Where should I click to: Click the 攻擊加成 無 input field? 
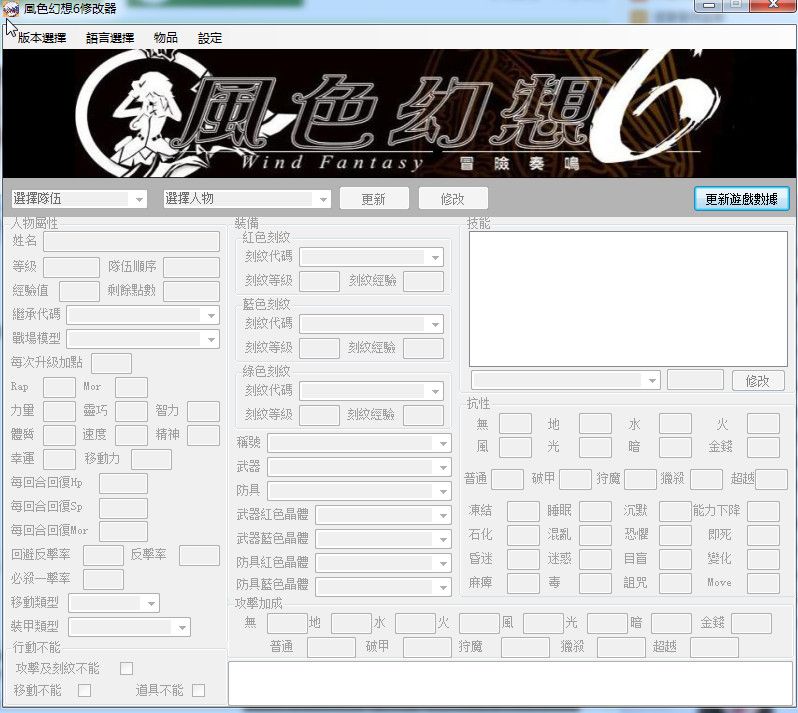point(288,623)
